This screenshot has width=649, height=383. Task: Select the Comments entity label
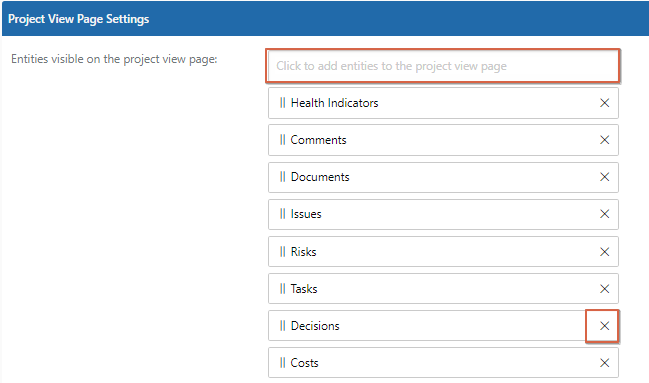pyautogui.click(x=318, y=140)
